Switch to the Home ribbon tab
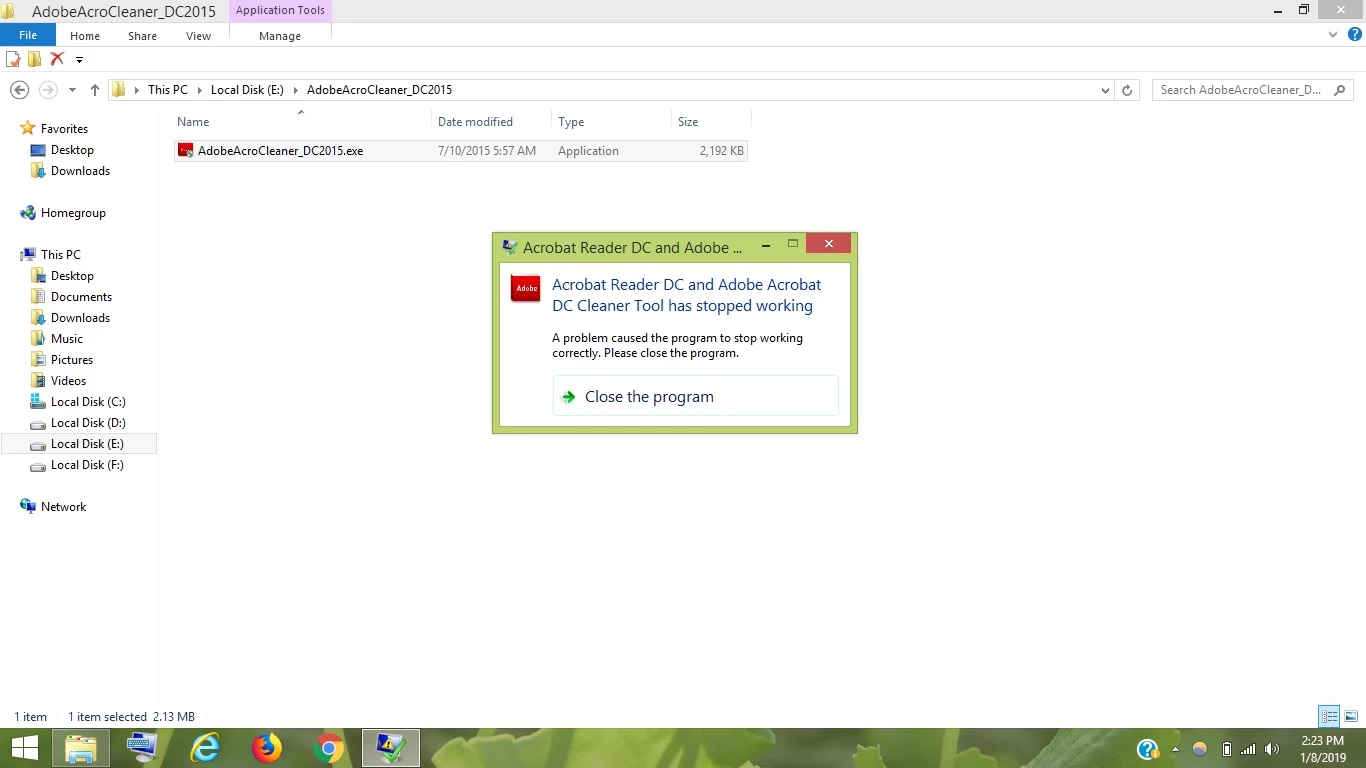The image size is (1366, 768). 85,36
